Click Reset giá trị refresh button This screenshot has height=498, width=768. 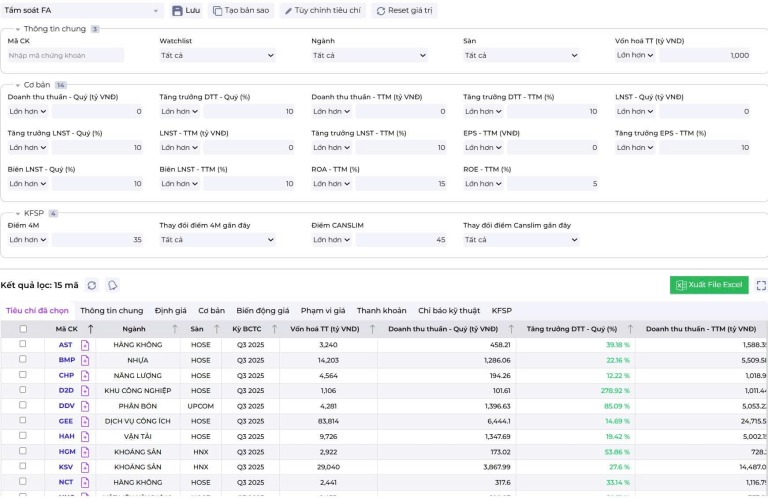click(404, 10)
